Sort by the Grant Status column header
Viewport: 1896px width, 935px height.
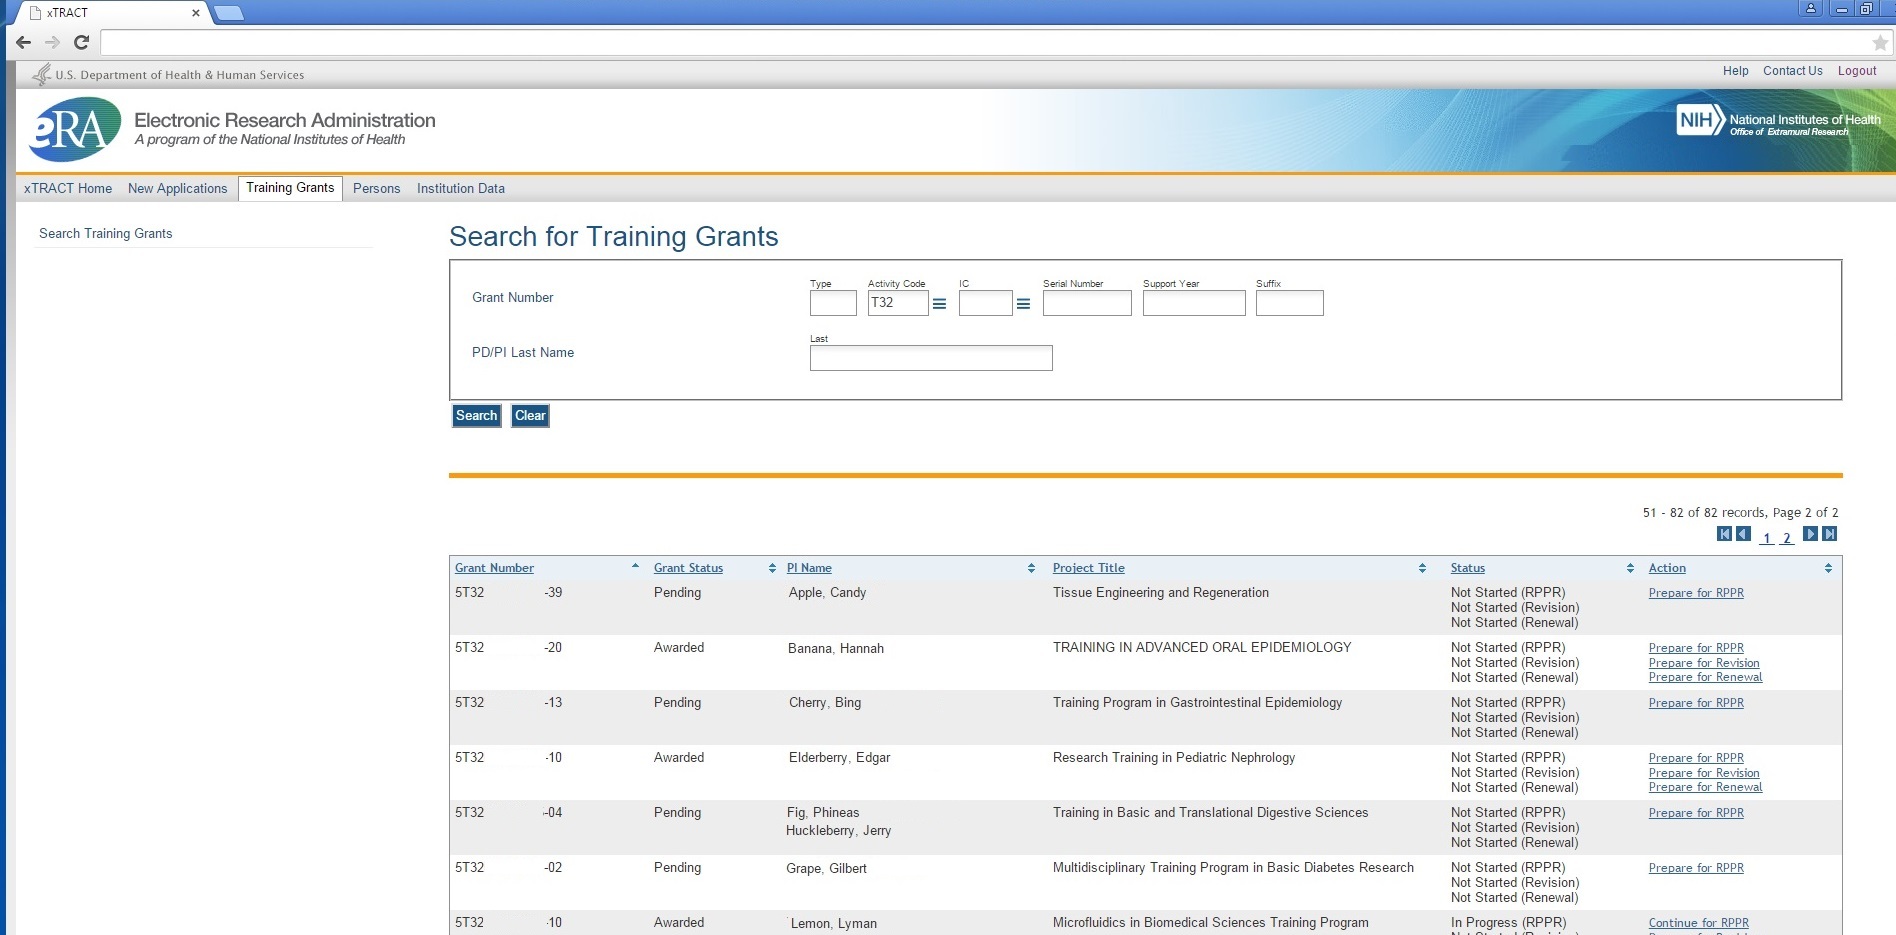(x=688, y=568)
